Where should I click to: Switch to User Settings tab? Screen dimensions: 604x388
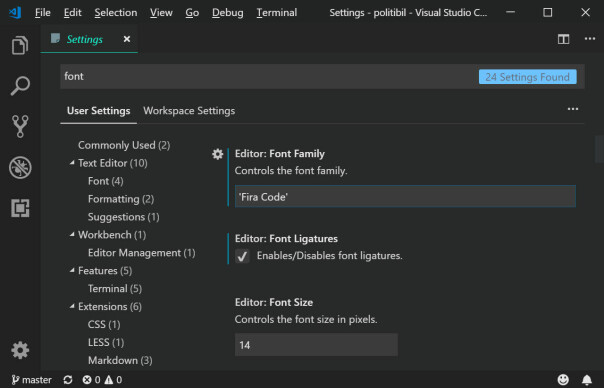pos(99,111)
